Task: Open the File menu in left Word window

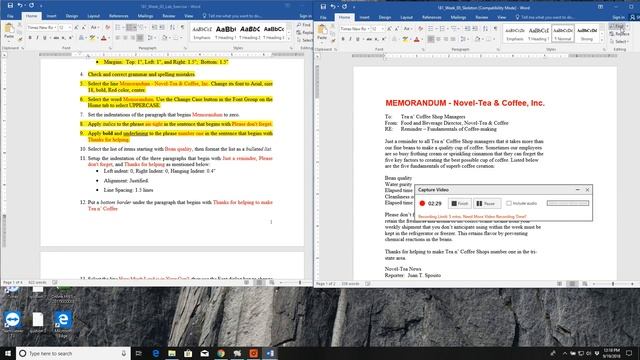Action: pyautogui.click(x=10, y=16)
